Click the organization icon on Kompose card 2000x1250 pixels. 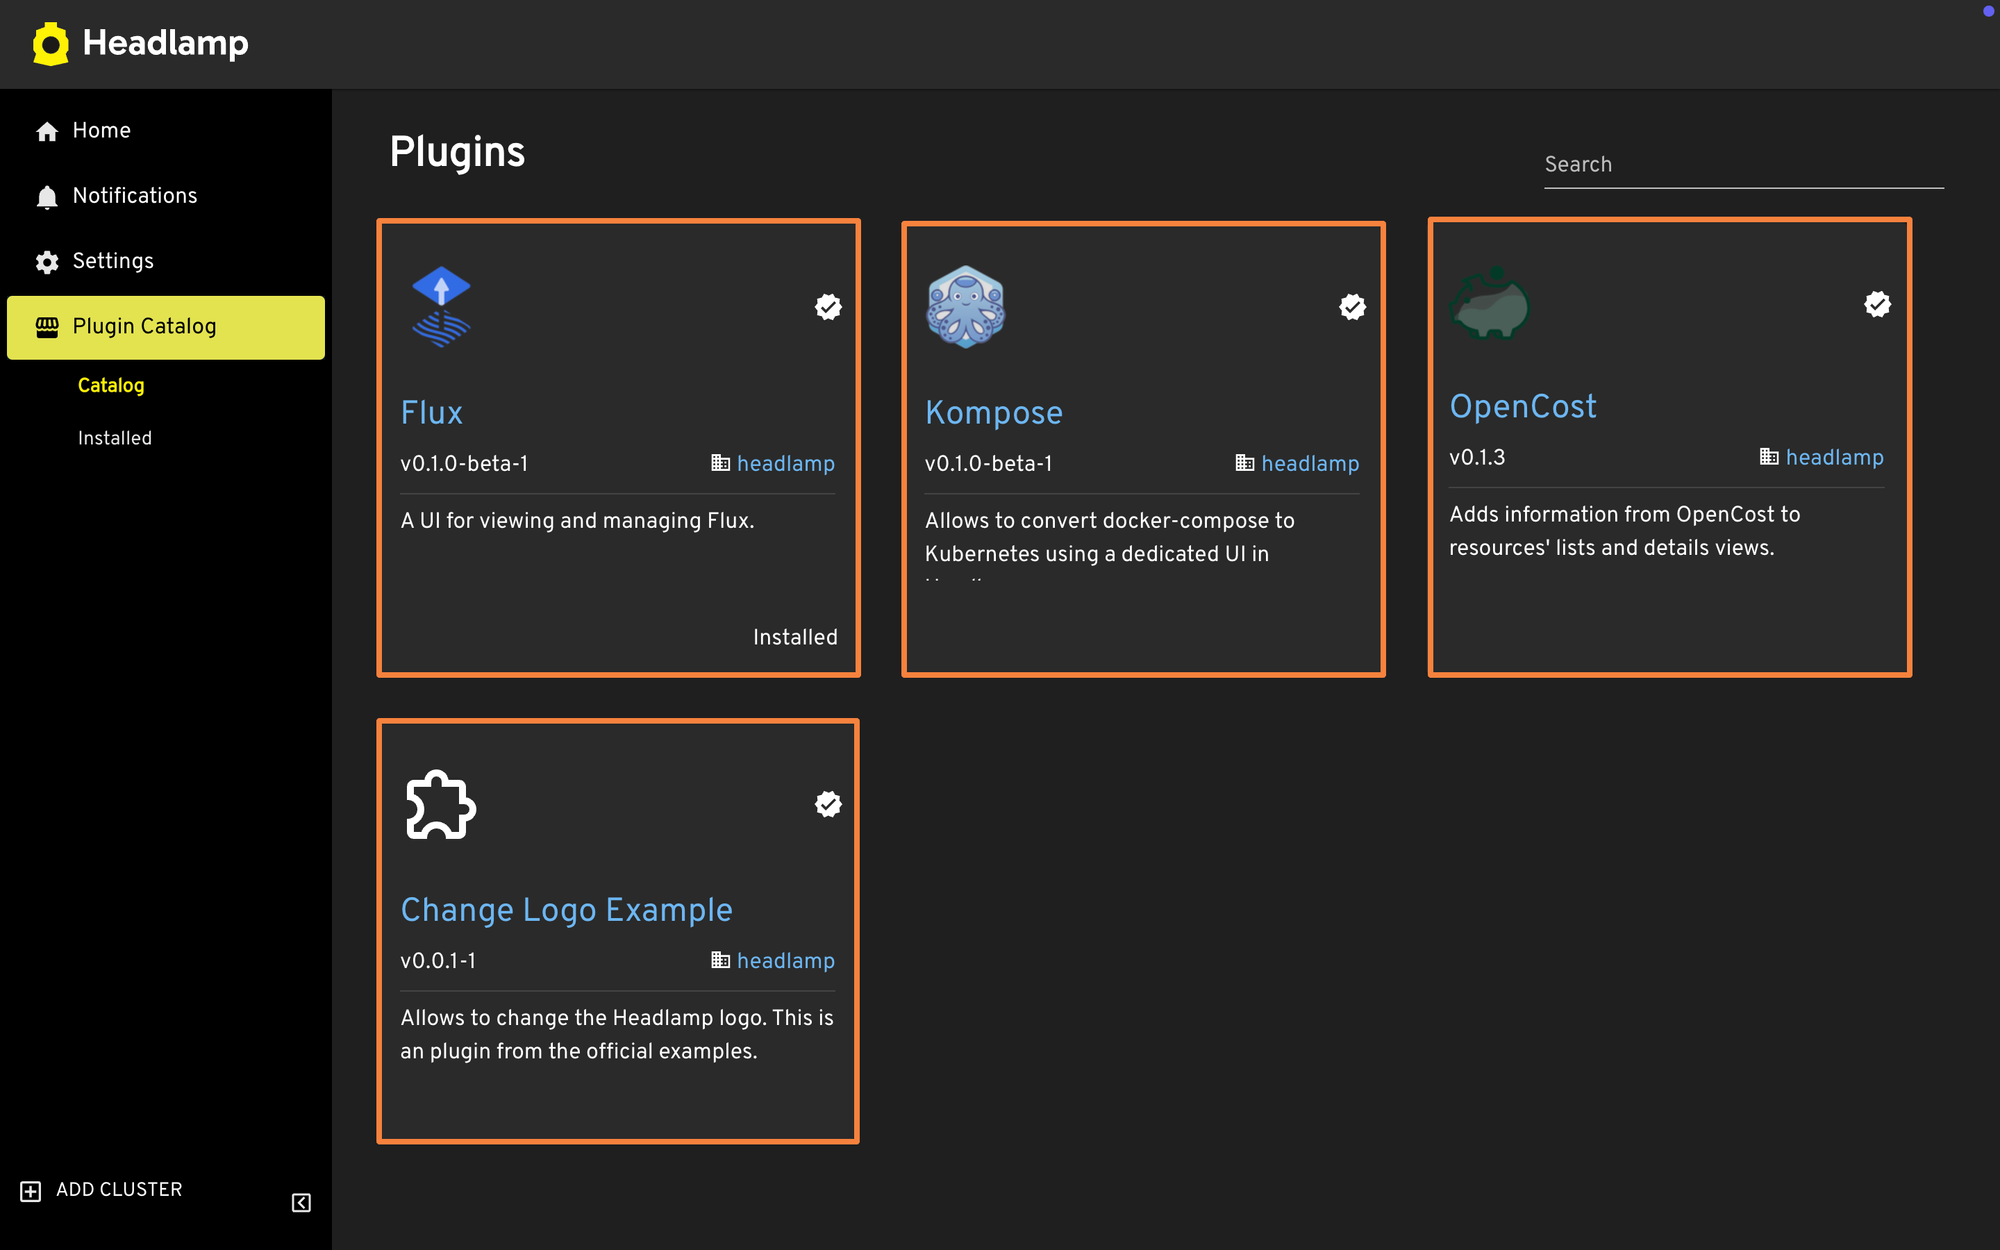(x=1245, y=463)
